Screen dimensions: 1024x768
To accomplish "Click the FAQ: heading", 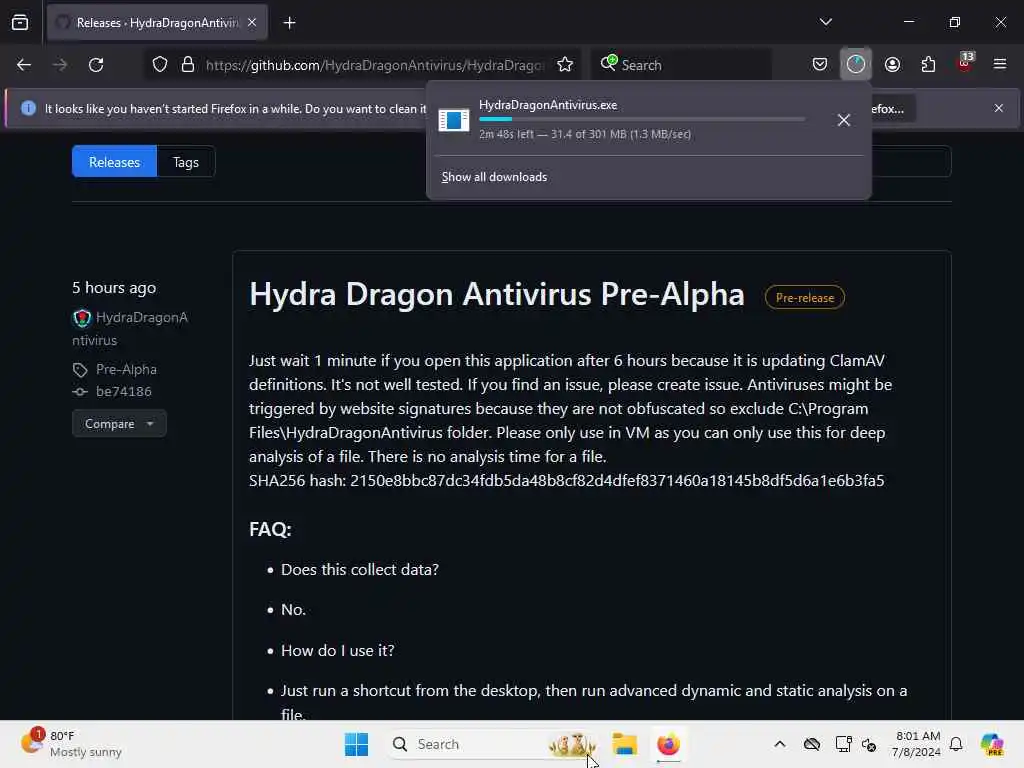I will click(x=270, y=529).
